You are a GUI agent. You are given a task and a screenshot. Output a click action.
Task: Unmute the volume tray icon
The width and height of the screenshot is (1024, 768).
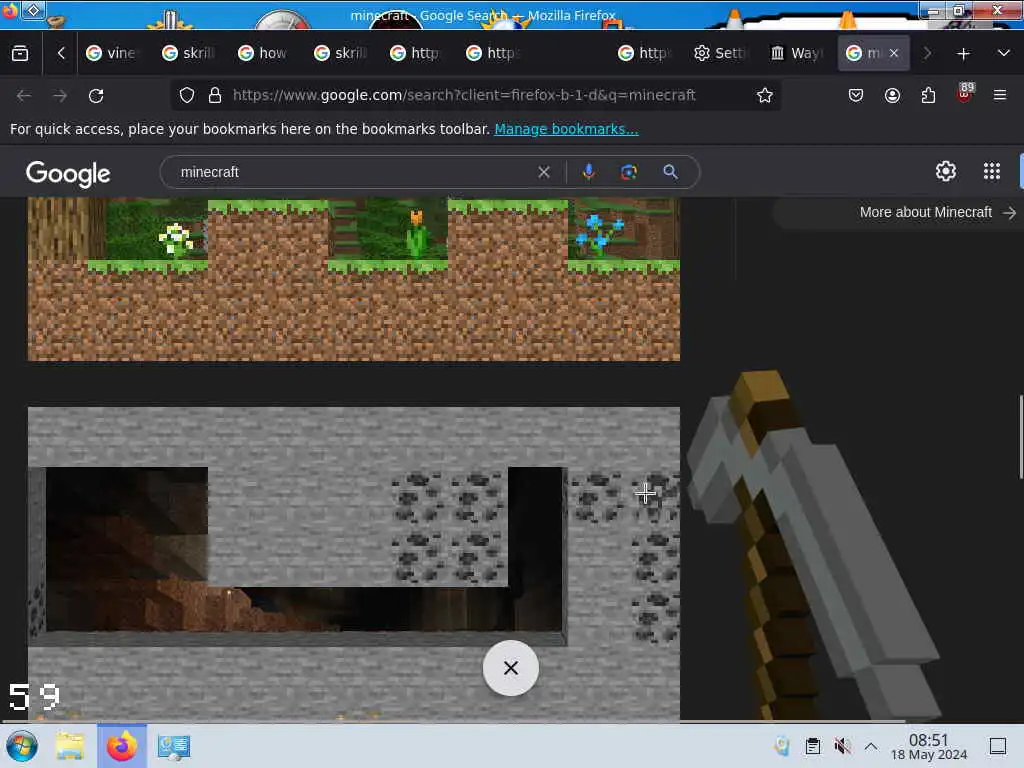tap(842, 746)
